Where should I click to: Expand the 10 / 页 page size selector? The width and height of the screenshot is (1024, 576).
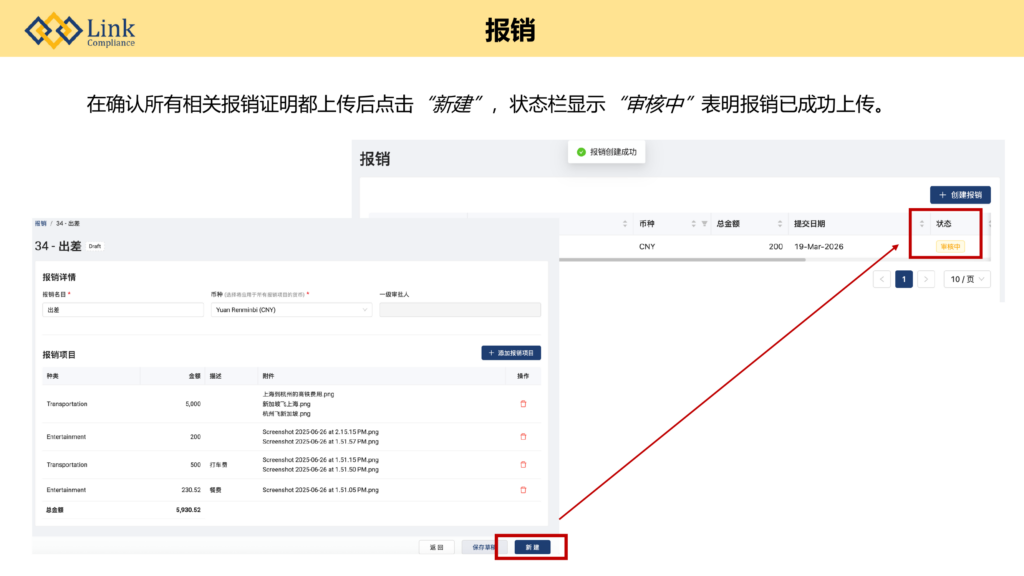967,279
